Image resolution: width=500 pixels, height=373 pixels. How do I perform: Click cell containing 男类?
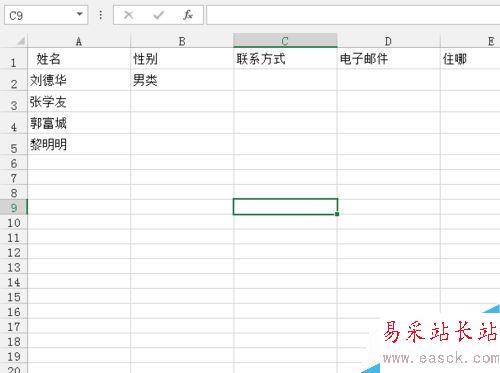pyautogui.click(x=182, y=80)
